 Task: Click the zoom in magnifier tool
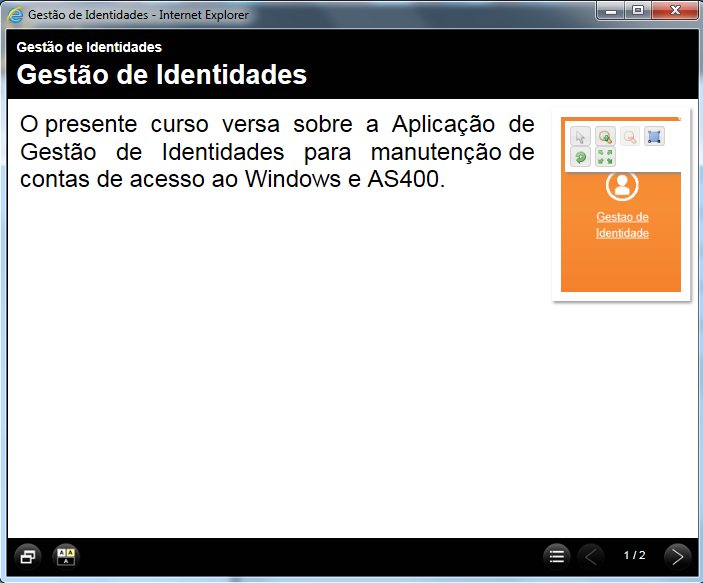coord(605,136)
